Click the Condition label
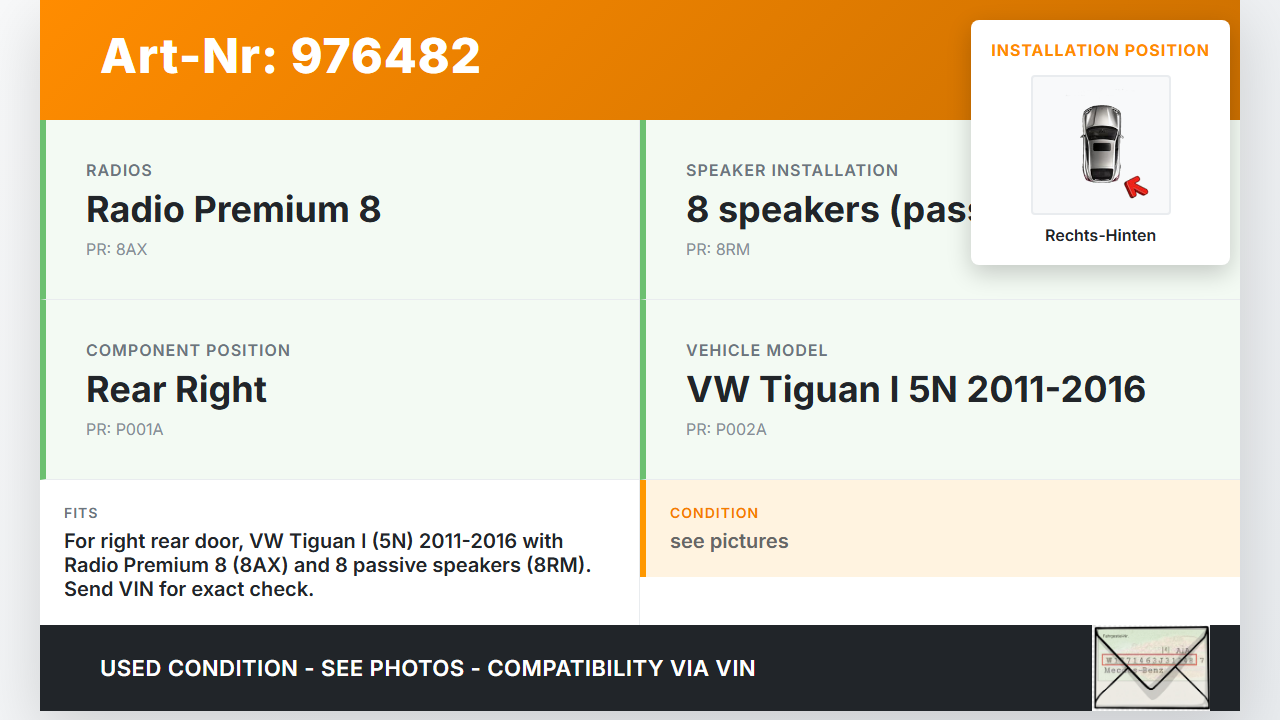This screenshot has height=720, width=1280. (714, 513)
